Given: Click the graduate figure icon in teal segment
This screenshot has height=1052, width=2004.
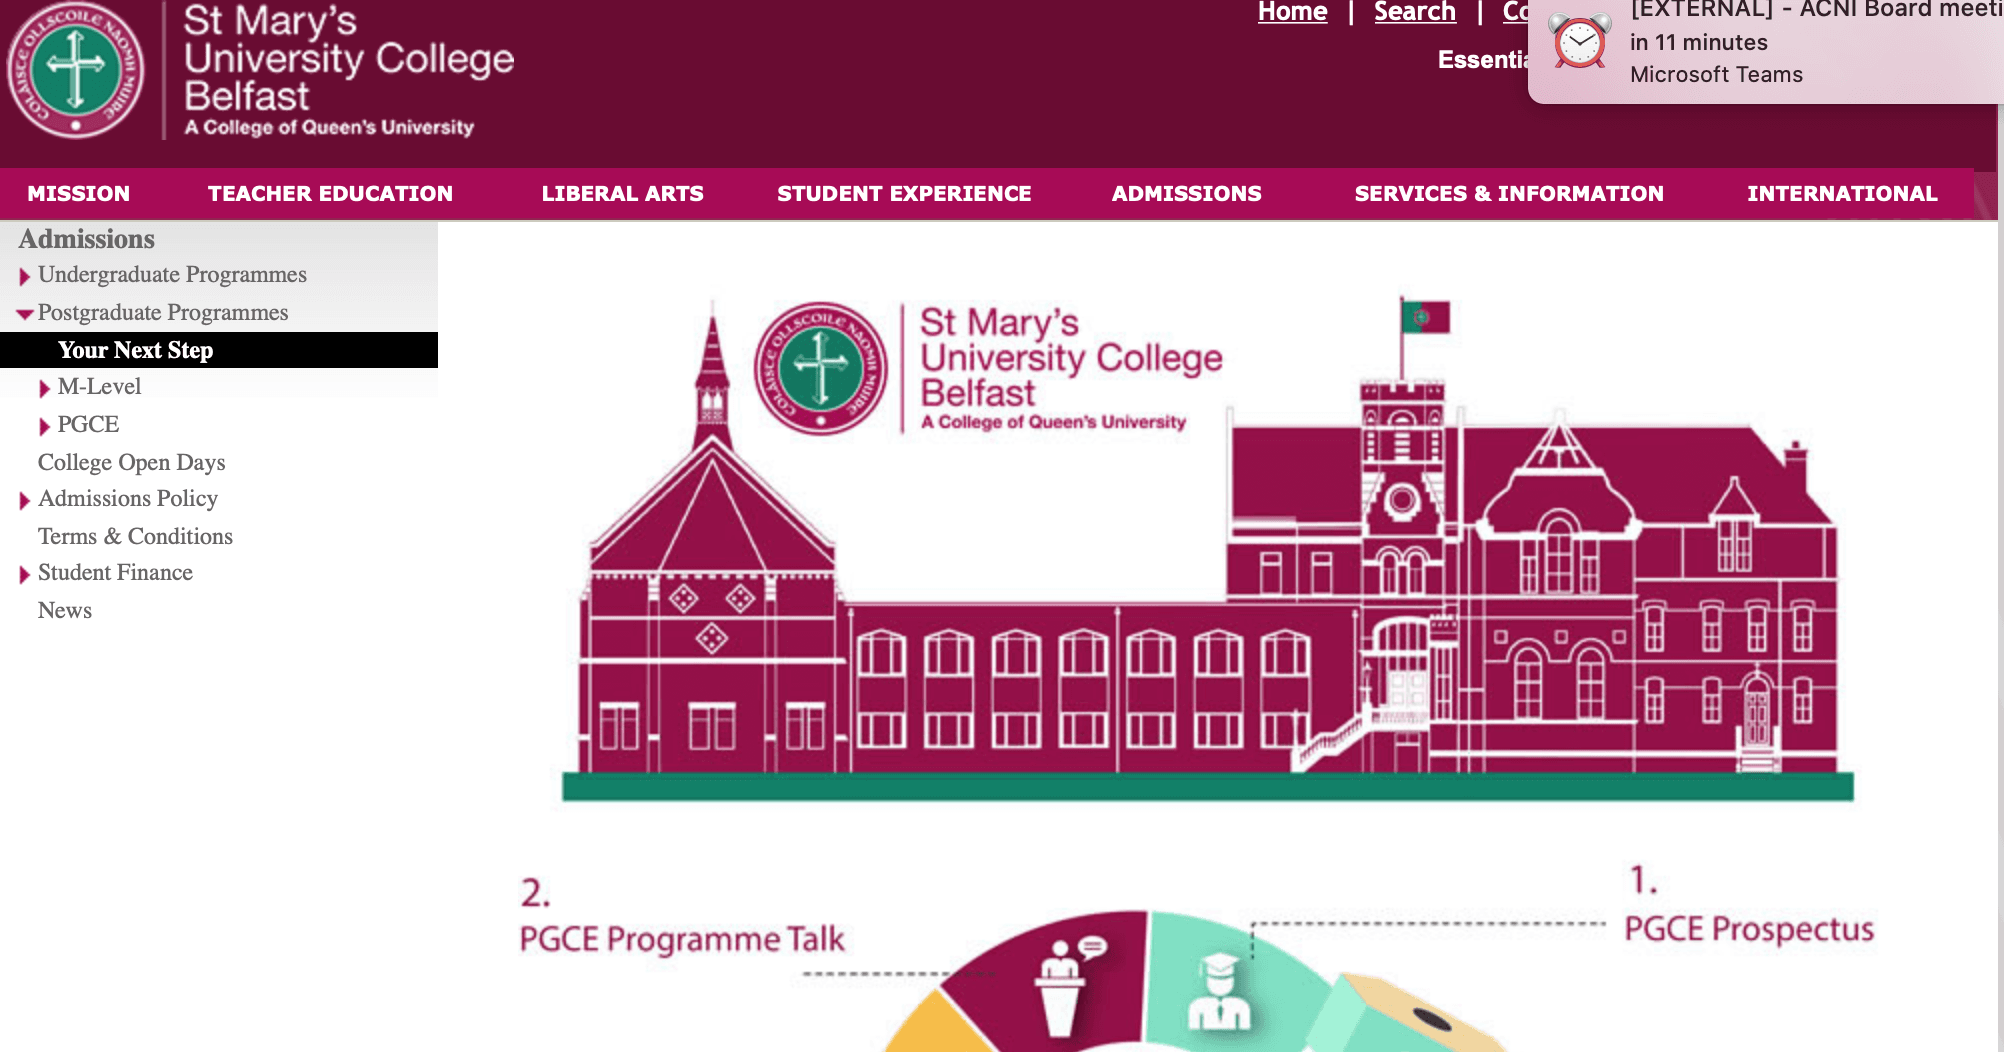Looking at the screenshot, I should tap(1219, 993).
